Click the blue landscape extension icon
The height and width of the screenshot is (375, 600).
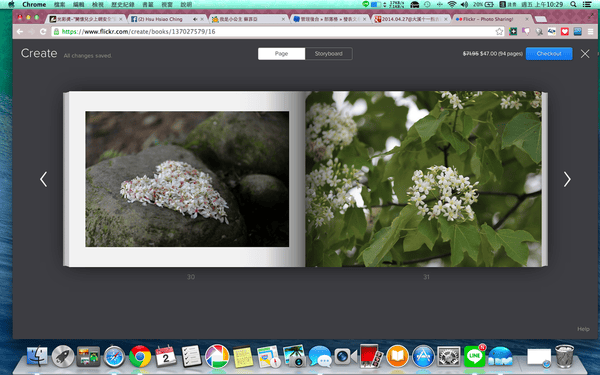[578, 32]
